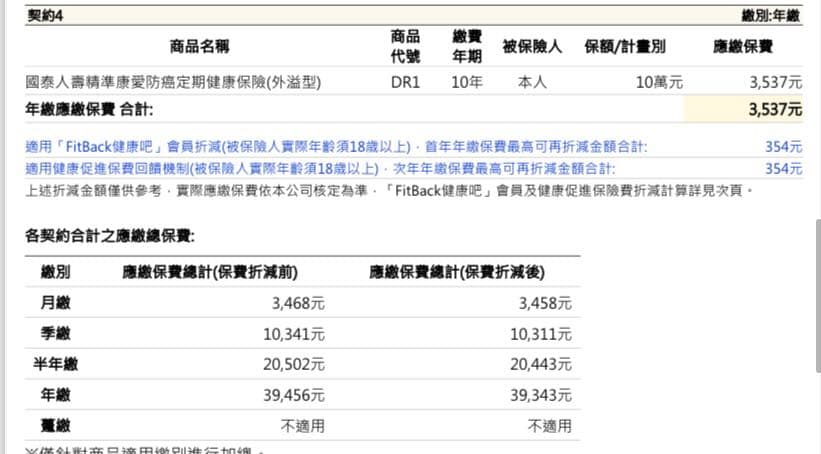Click semi-annual premium 20,443元
Image resolution: width=821 pixels, height=454 pixels.
tap(541, 364)
